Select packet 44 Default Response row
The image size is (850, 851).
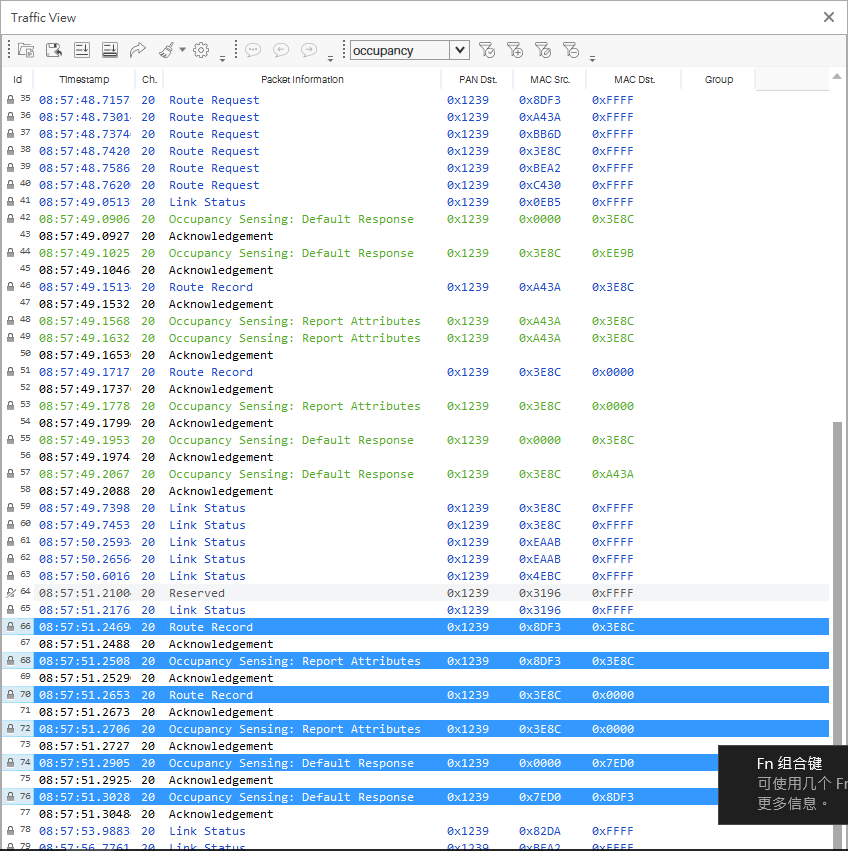415,253
